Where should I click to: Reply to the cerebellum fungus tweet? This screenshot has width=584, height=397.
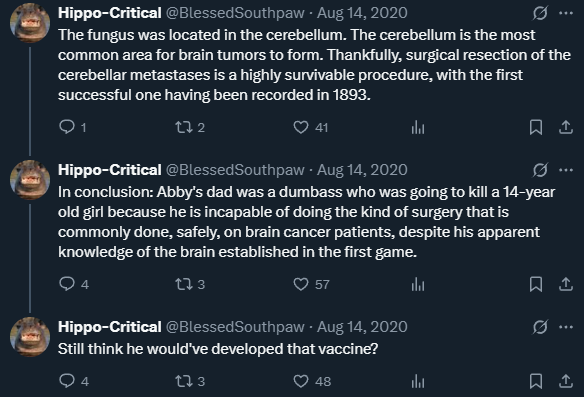[x=67, y=127]
